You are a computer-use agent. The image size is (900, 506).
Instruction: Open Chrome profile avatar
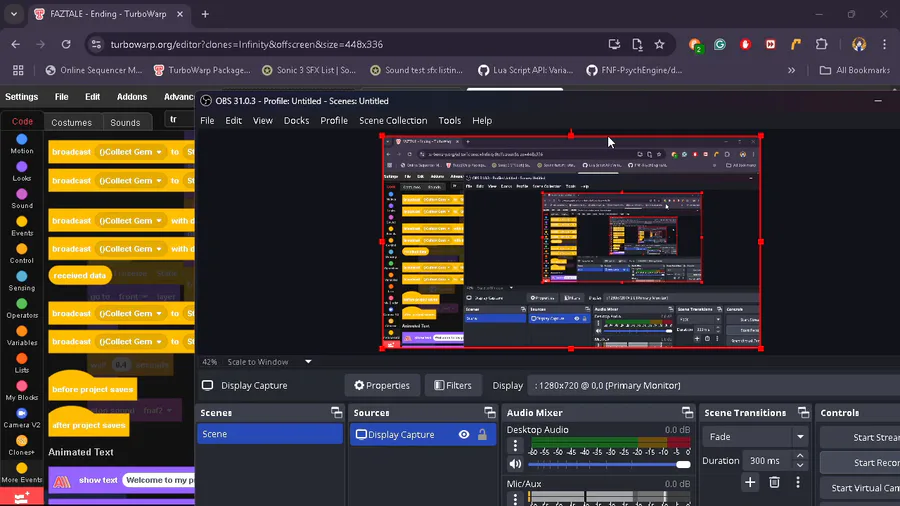click(x=859, y=44)
